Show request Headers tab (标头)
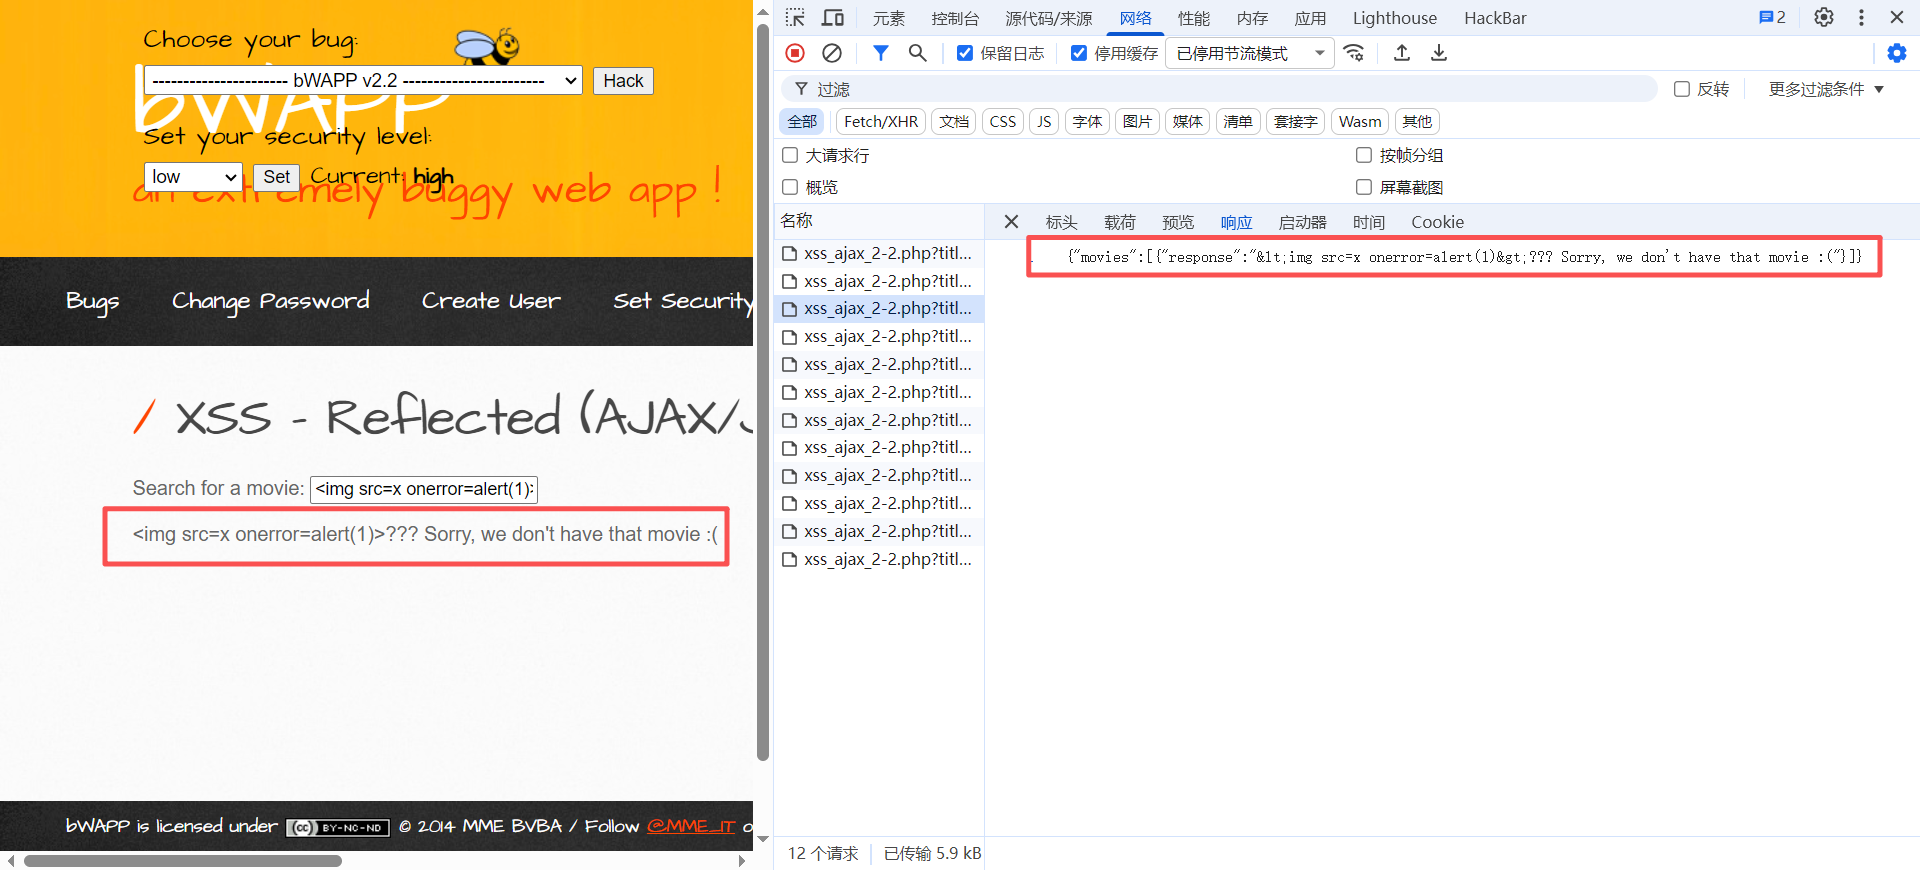The width and height of the screenshot is (1920, 870). (1061, 222)
